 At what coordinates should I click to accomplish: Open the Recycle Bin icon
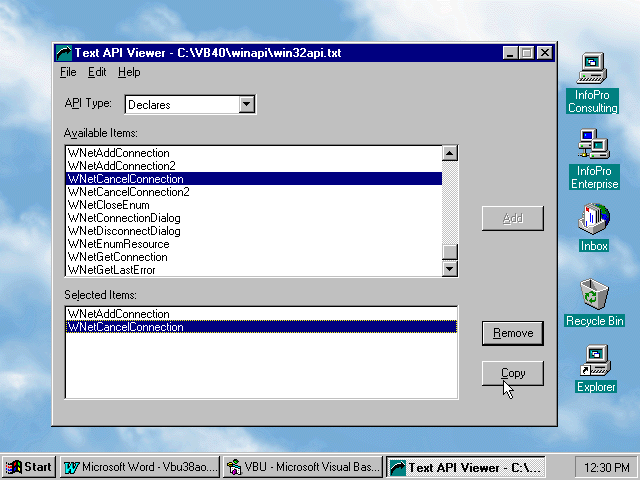point(594,294)
